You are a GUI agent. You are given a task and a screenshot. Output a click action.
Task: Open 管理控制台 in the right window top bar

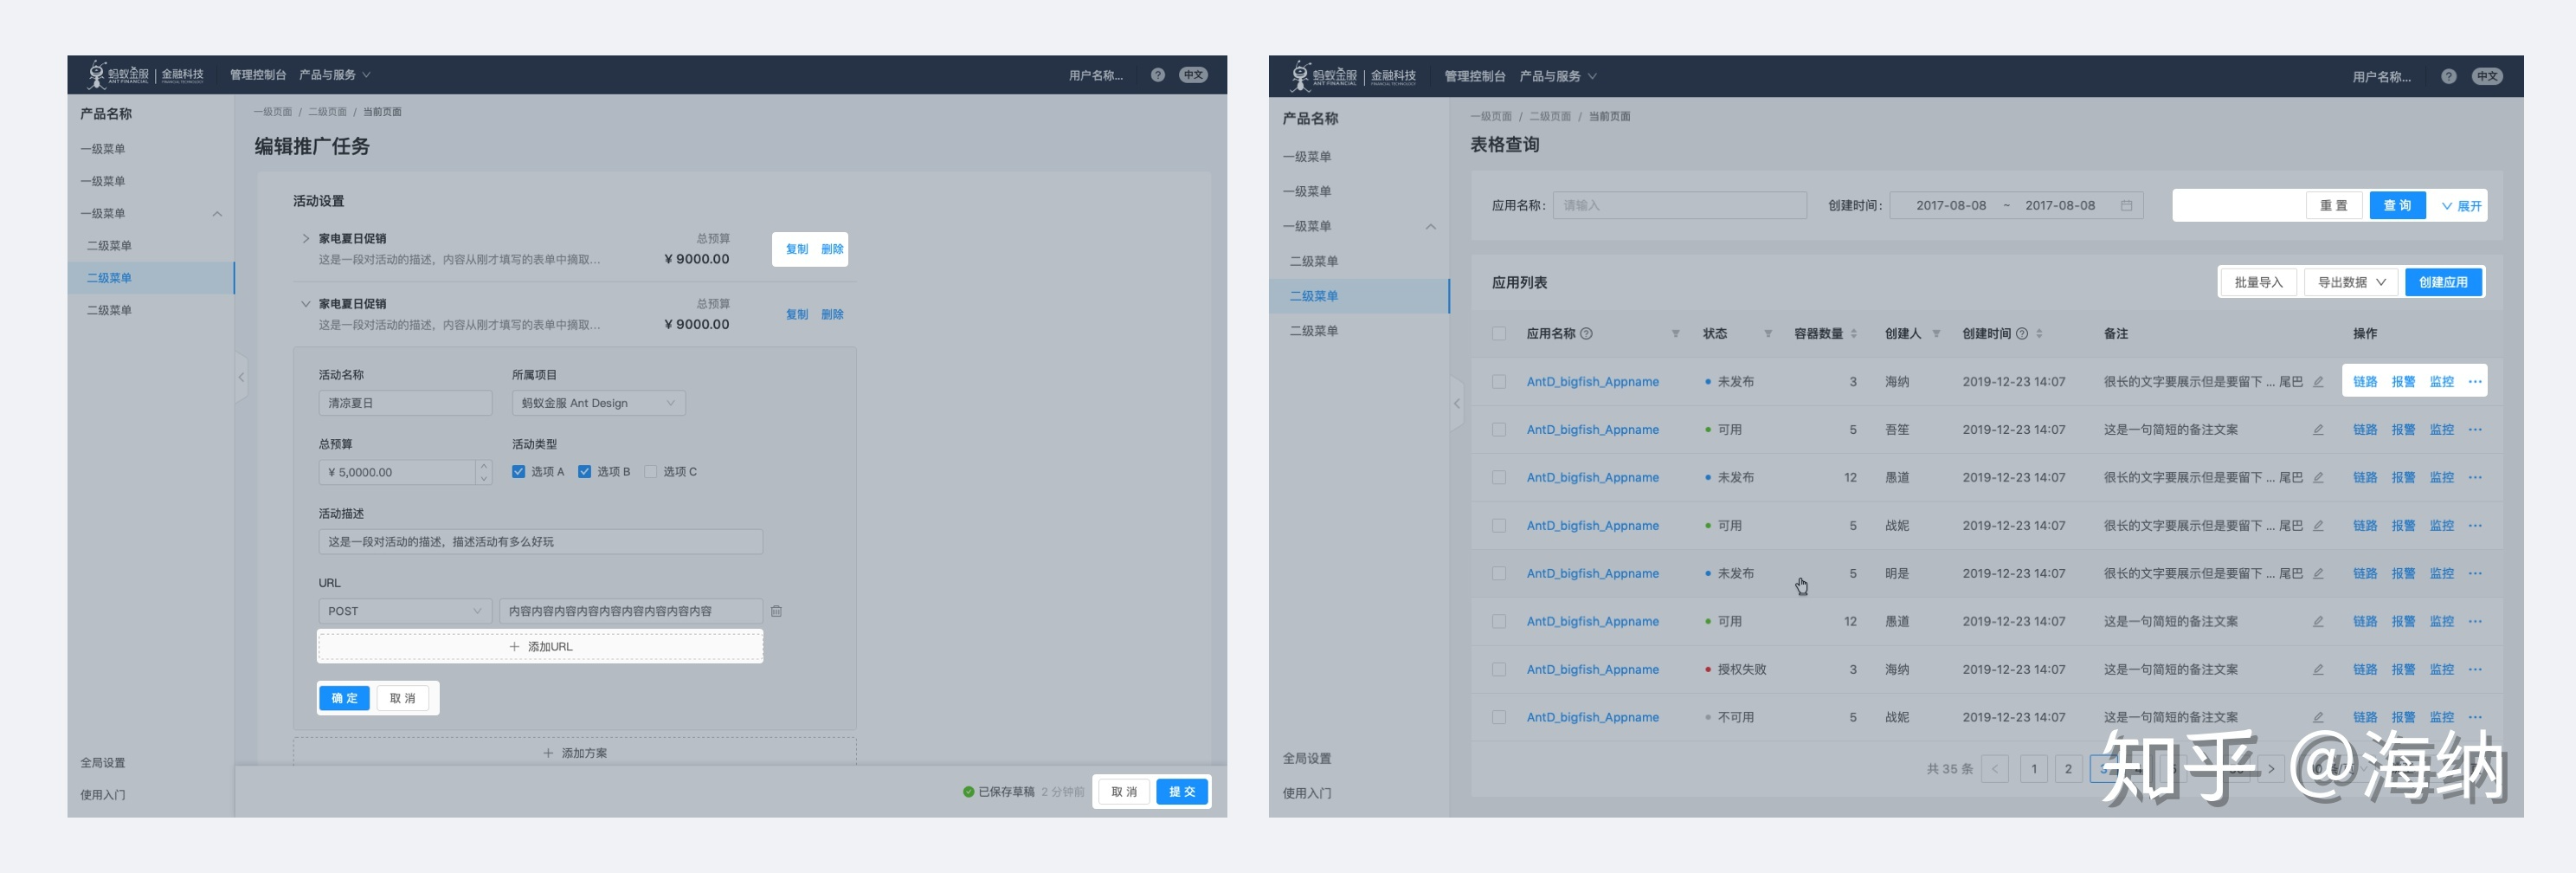(x=1475, y=76)
